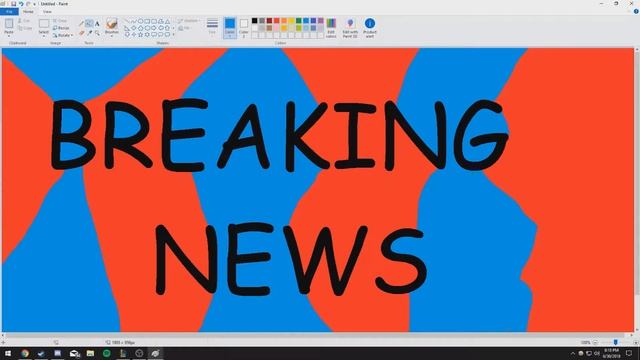
Task: Open the Resize dialog
Action: coord(61,28)
